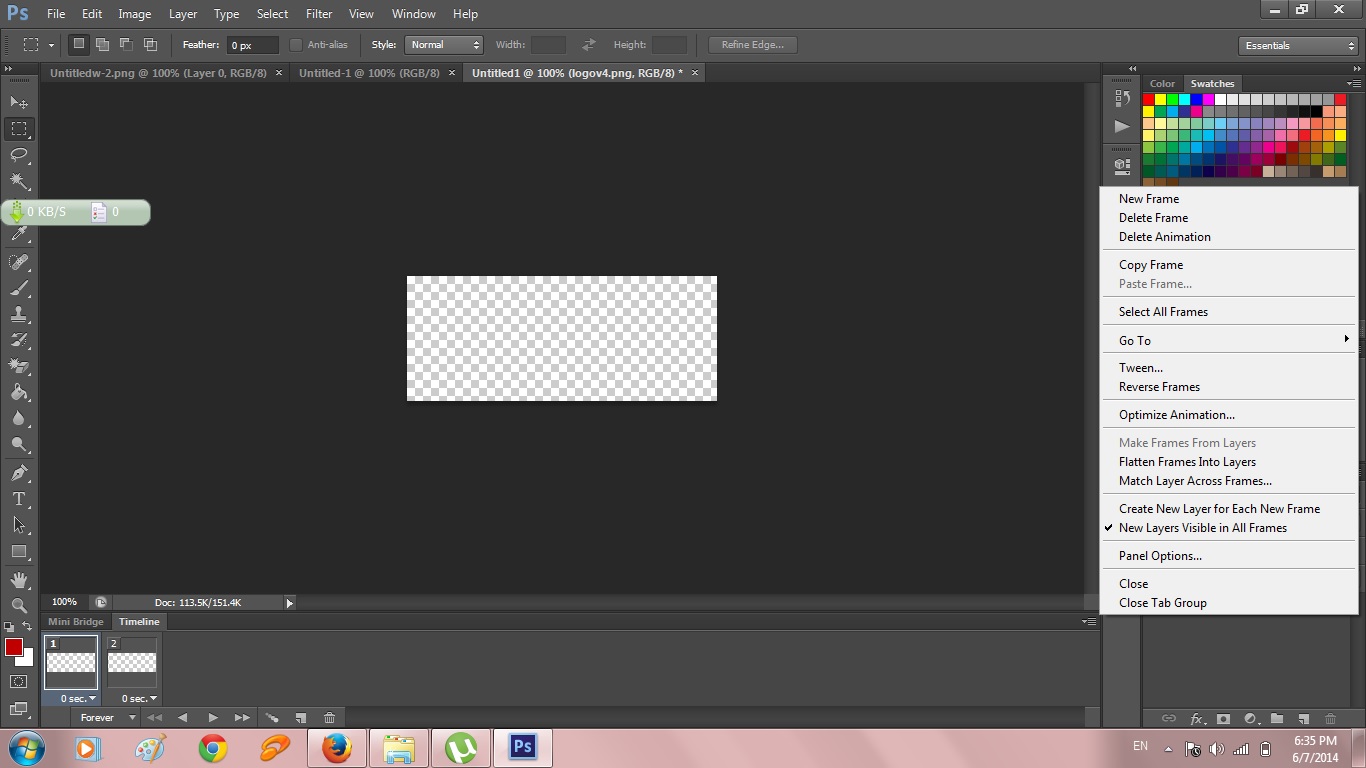Open the Essentials workspace dropdown
Viewport: 1366px width, 768px height.
[x=1298, y=46]
